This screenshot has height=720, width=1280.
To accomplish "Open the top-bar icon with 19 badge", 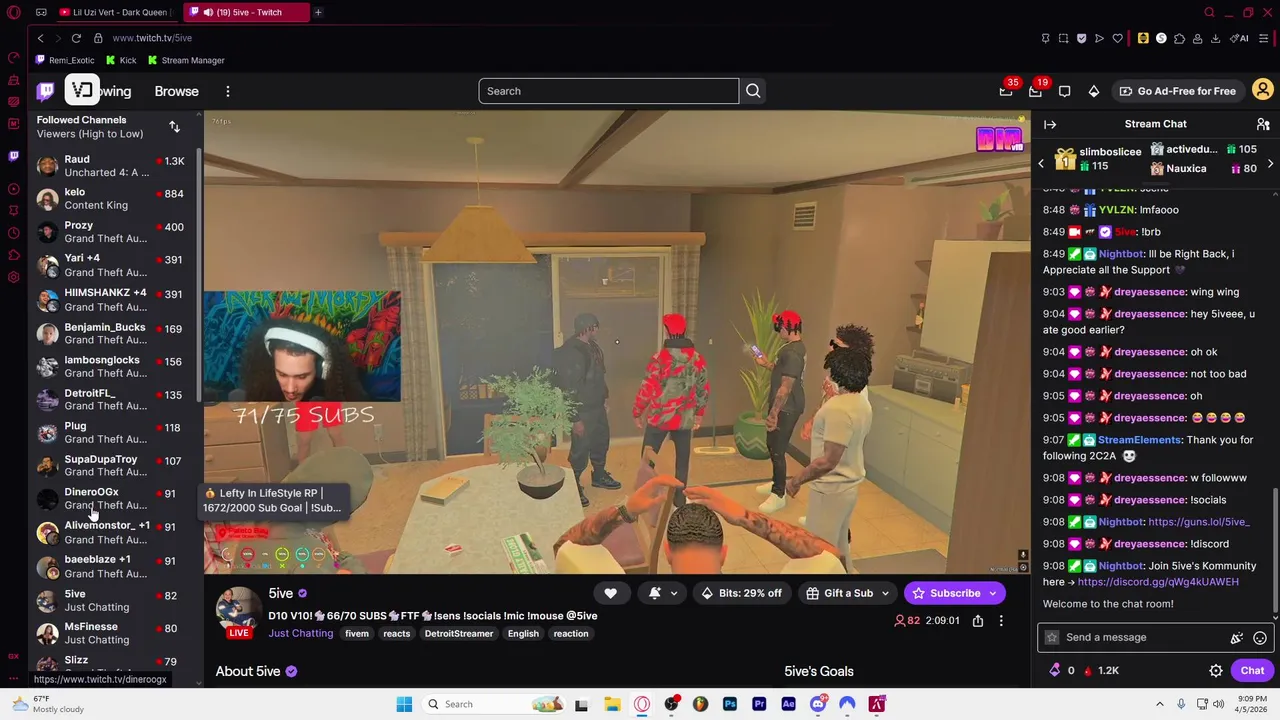I will click(x=1035, y=91).
